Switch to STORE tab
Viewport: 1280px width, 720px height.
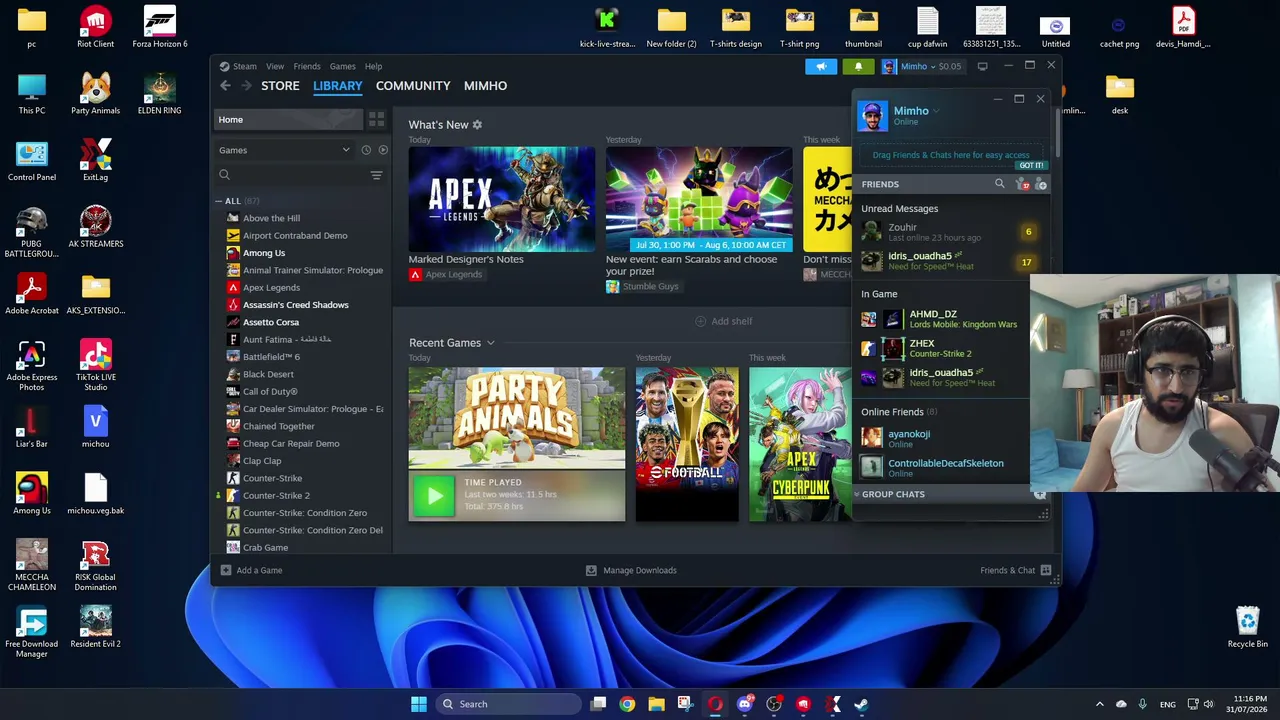[280, 86]
